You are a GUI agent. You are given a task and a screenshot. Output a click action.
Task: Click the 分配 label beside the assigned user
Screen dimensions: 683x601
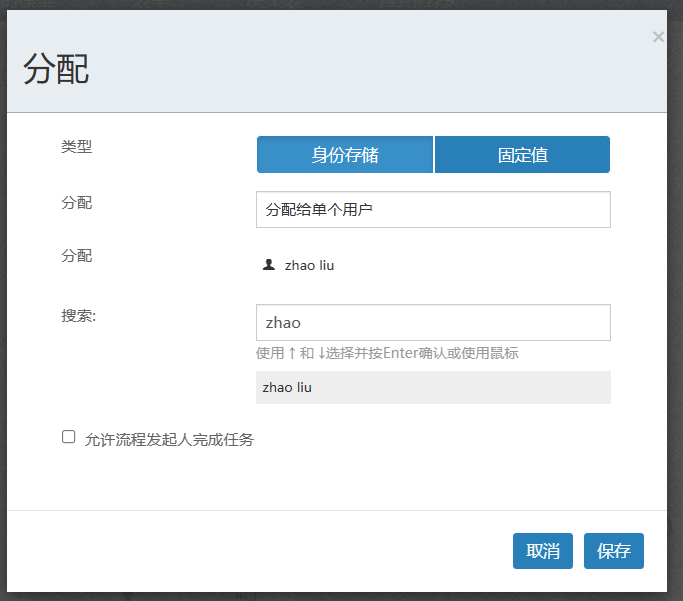pyautogui.click(x=76, y=256)
